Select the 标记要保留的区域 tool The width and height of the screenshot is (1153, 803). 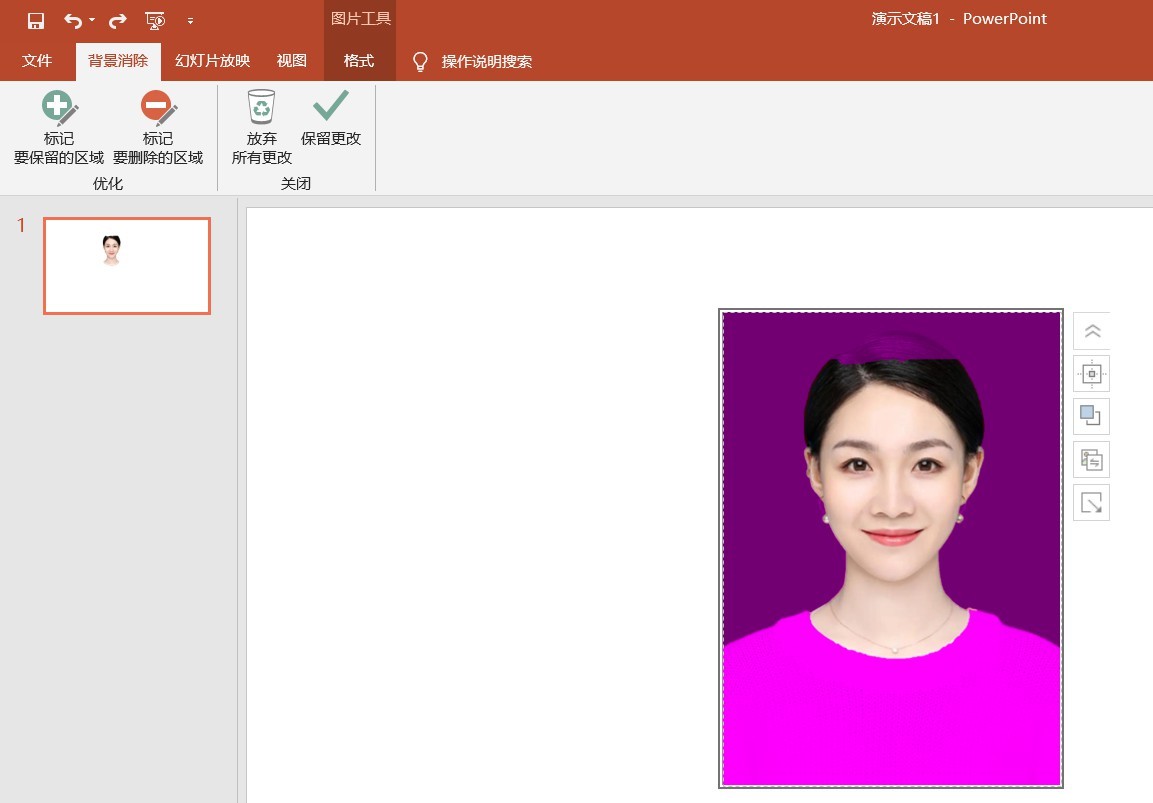[59, 125]
